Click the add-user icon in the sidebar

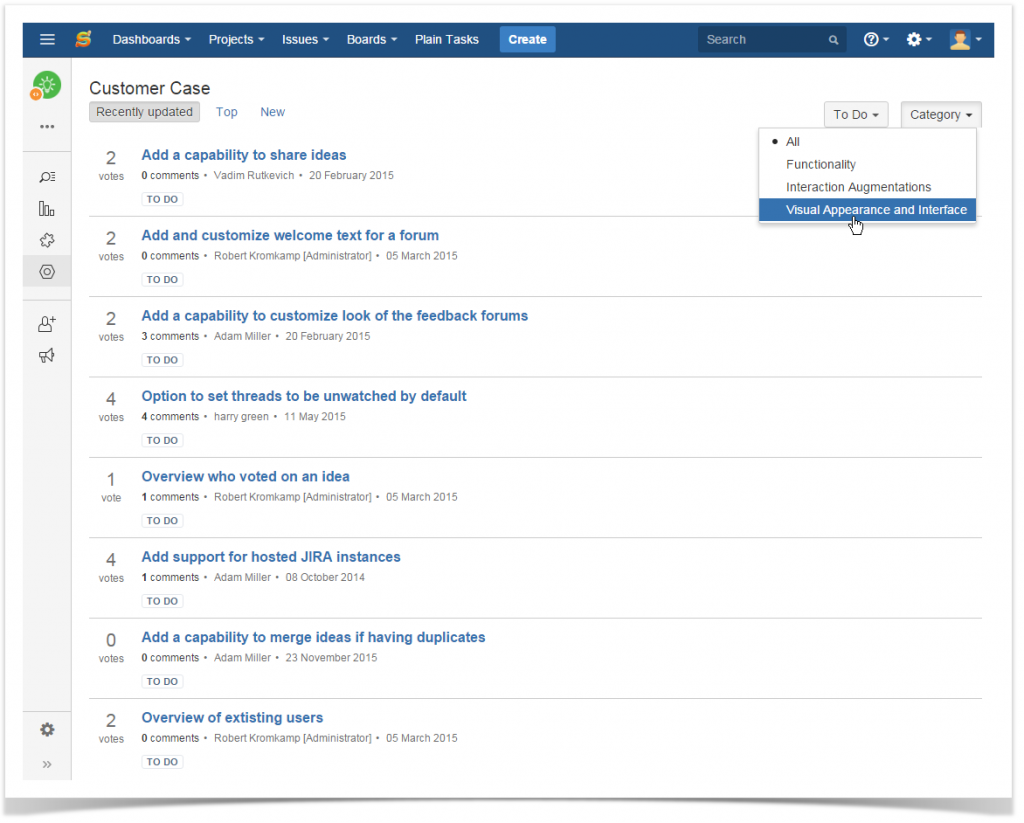[x=46, y=323]
